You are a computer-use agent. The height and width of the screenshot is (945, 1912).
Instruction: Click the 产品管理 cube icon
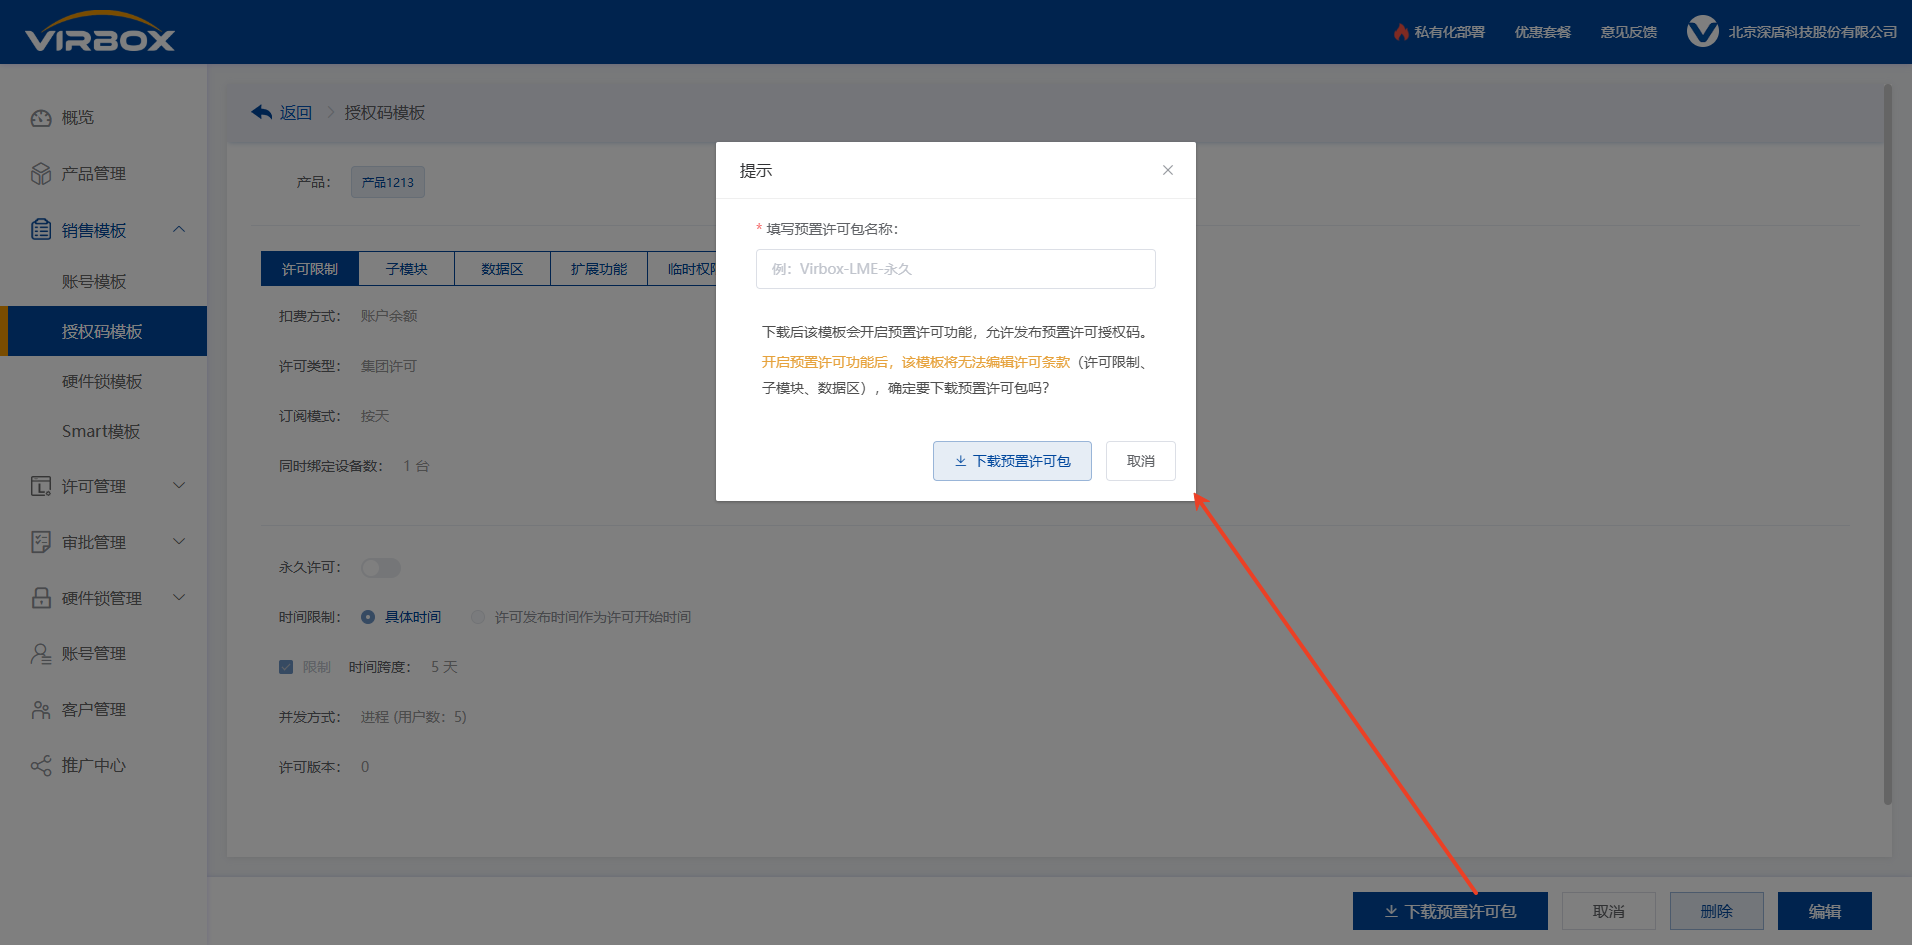click(41, 174)
